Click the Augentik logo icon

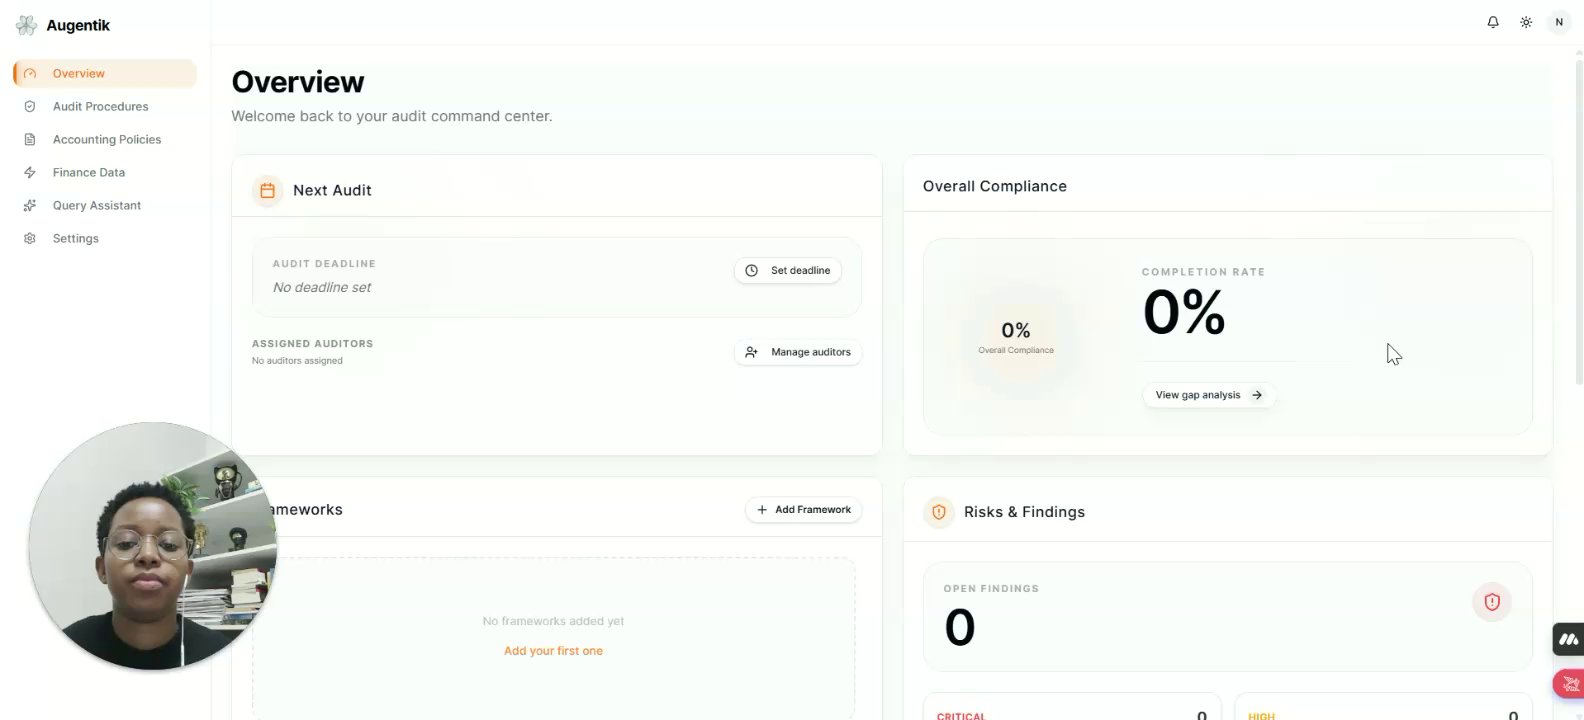point(26,25)
